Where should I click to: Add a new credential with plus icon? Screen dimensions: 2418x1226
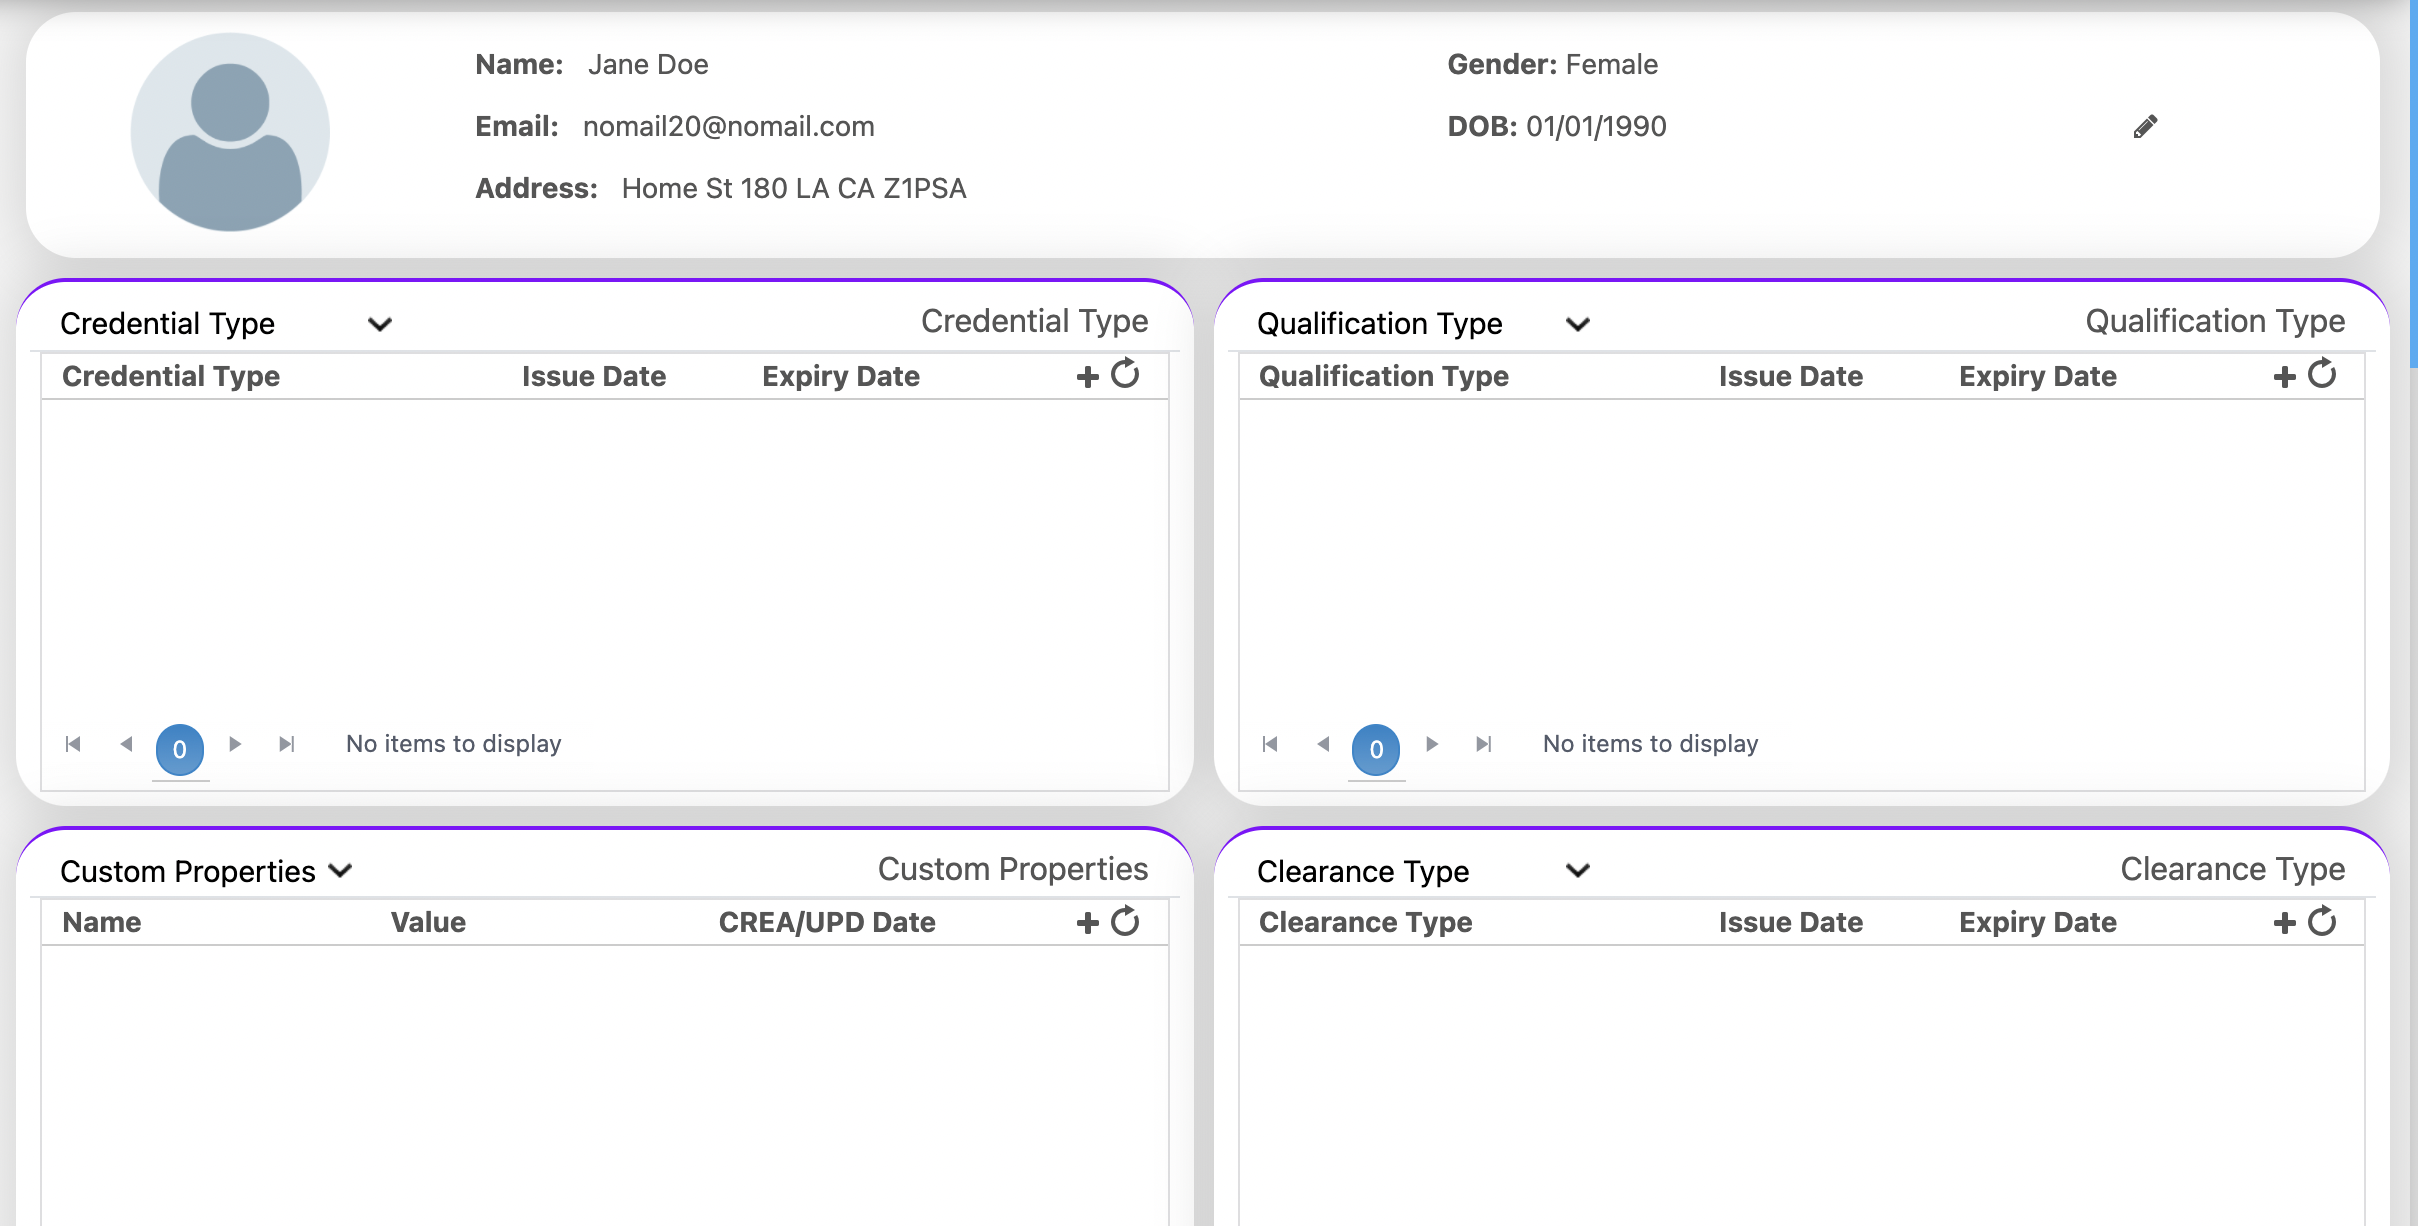[x=1087, y=377]
